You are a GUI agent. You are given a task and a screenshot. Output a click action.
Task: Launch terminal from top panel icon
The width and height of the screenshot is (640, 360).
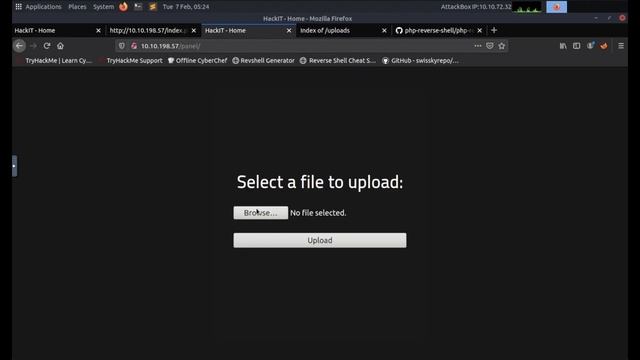pyautogui.click(x=138, y=7)
